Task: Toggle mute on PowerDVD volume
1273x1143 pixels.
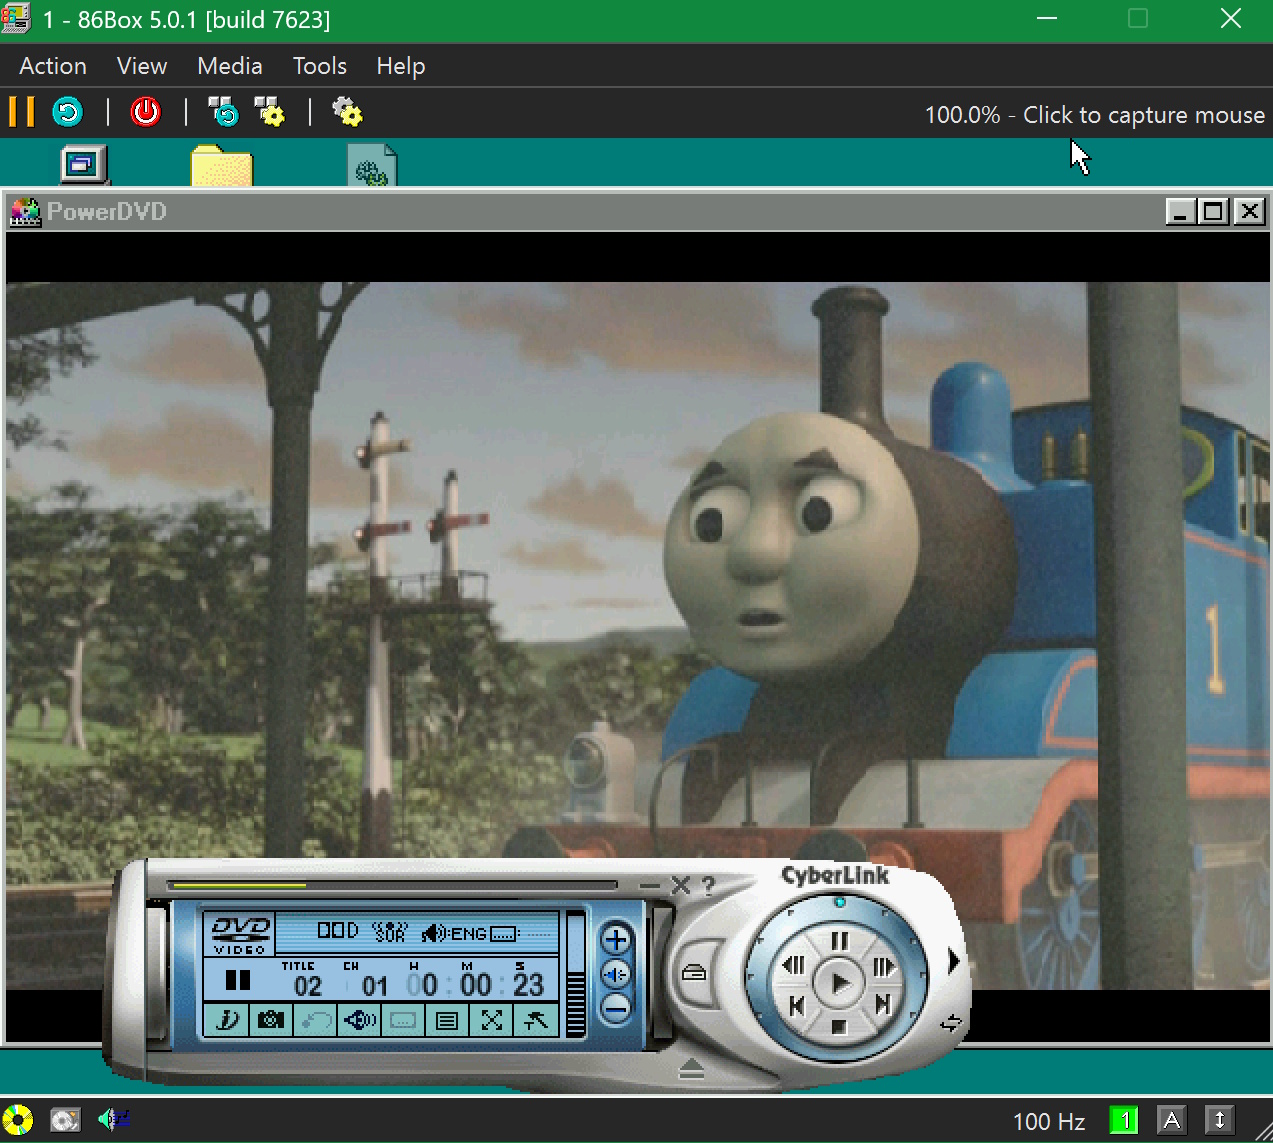Action: pos(616,974)
